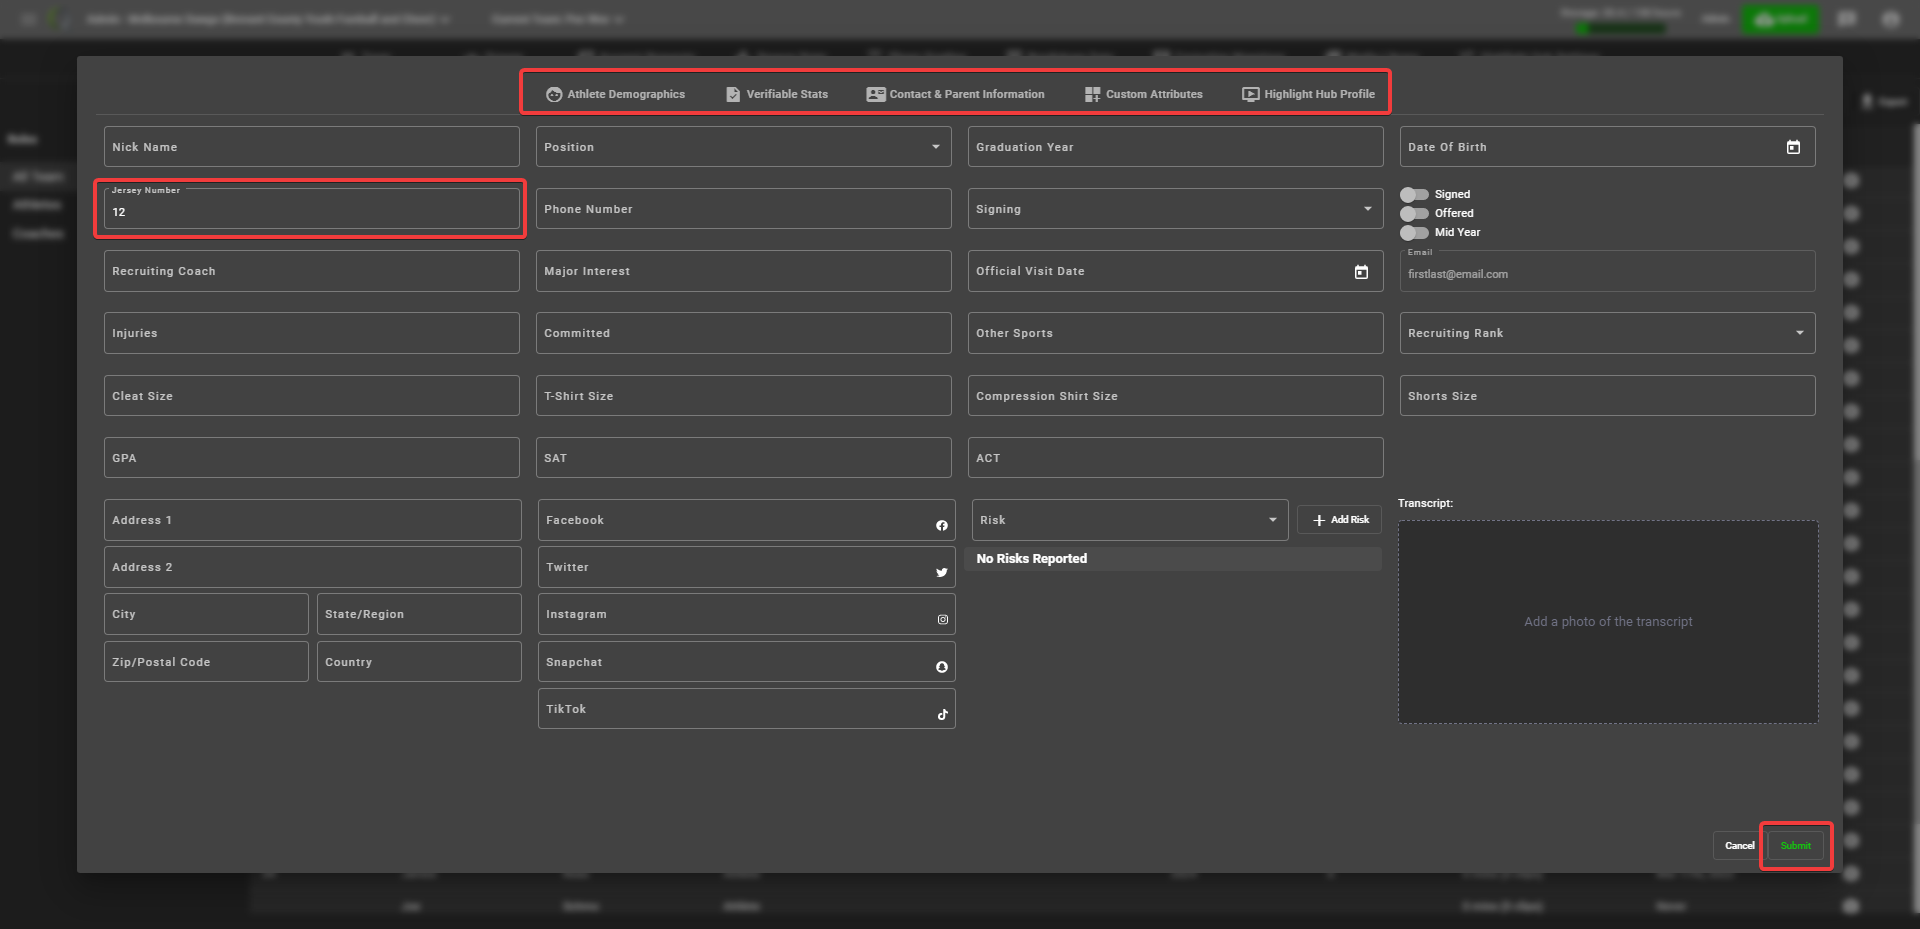Click the Address 1 field
The image size is (1920, 929).
(313, 520)
